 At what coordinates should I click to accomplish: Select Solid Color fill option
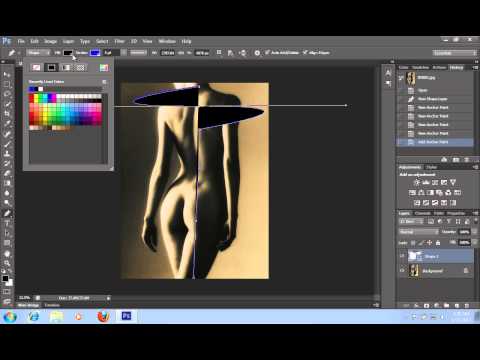click(x=51, y=68)
